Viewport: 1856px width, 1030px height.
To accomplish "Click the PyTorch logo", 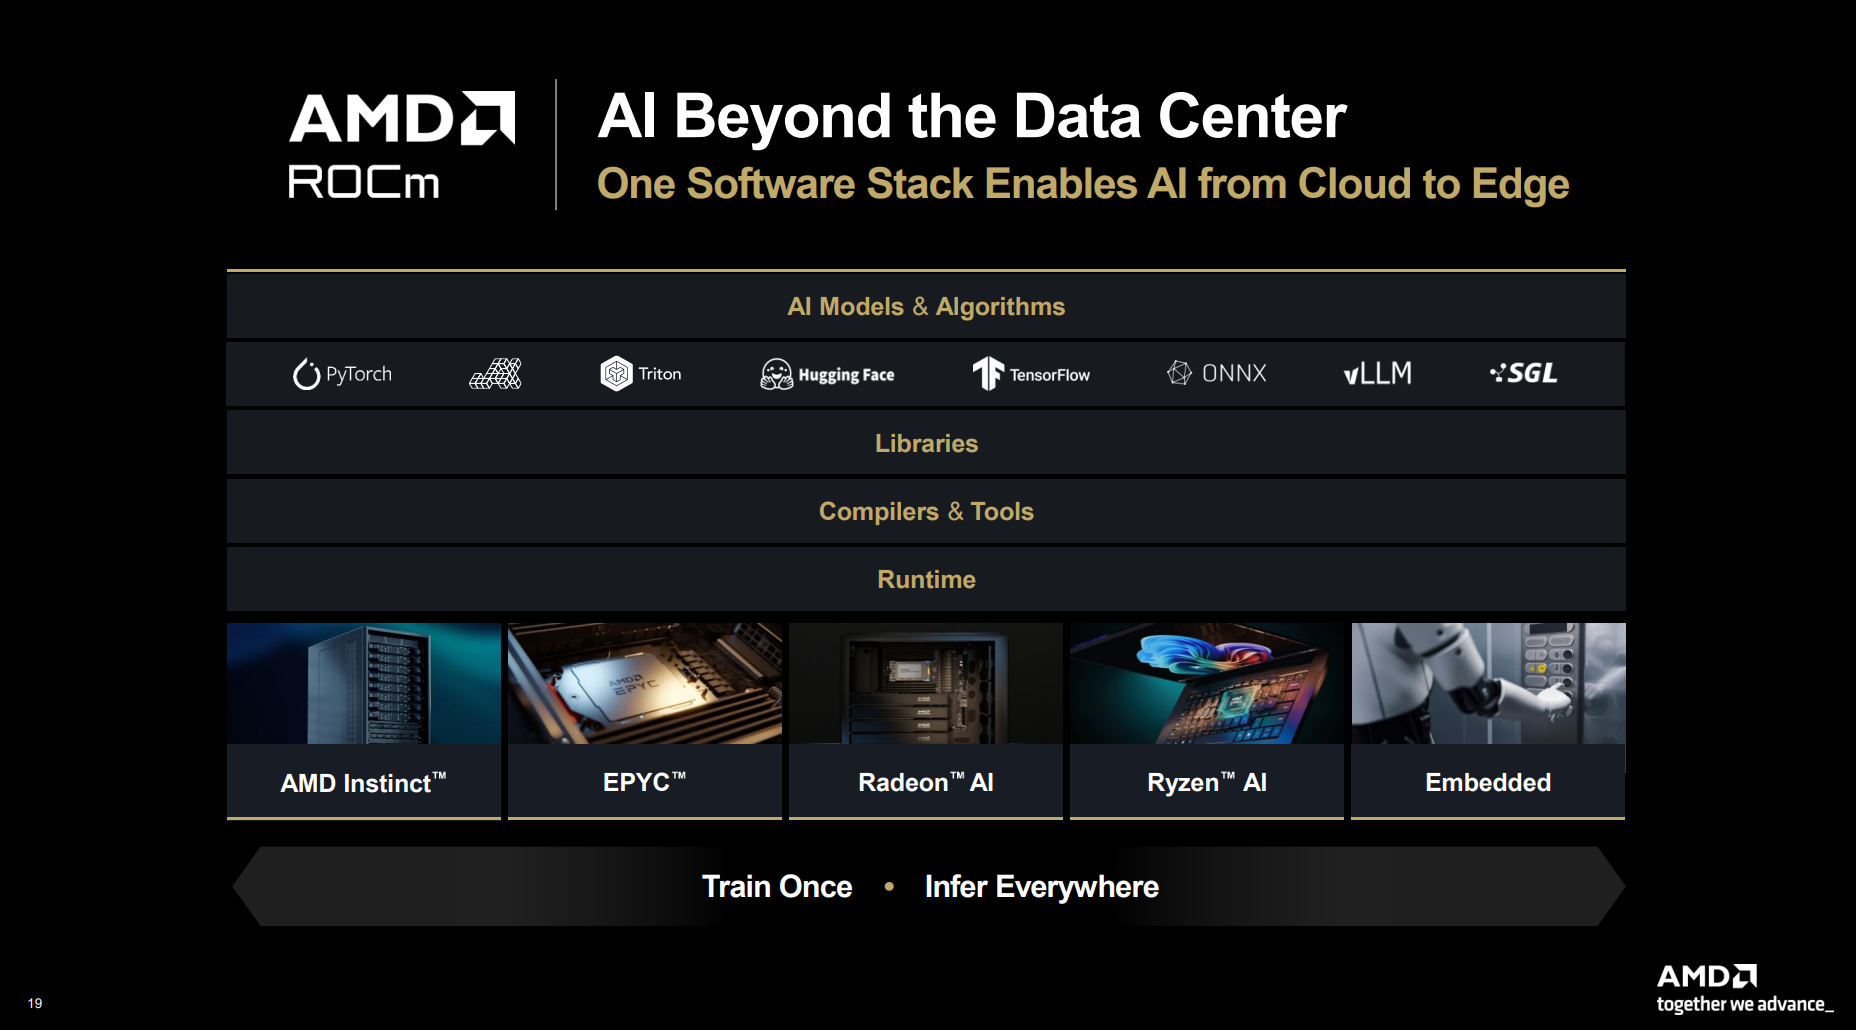I will [342, 374].
